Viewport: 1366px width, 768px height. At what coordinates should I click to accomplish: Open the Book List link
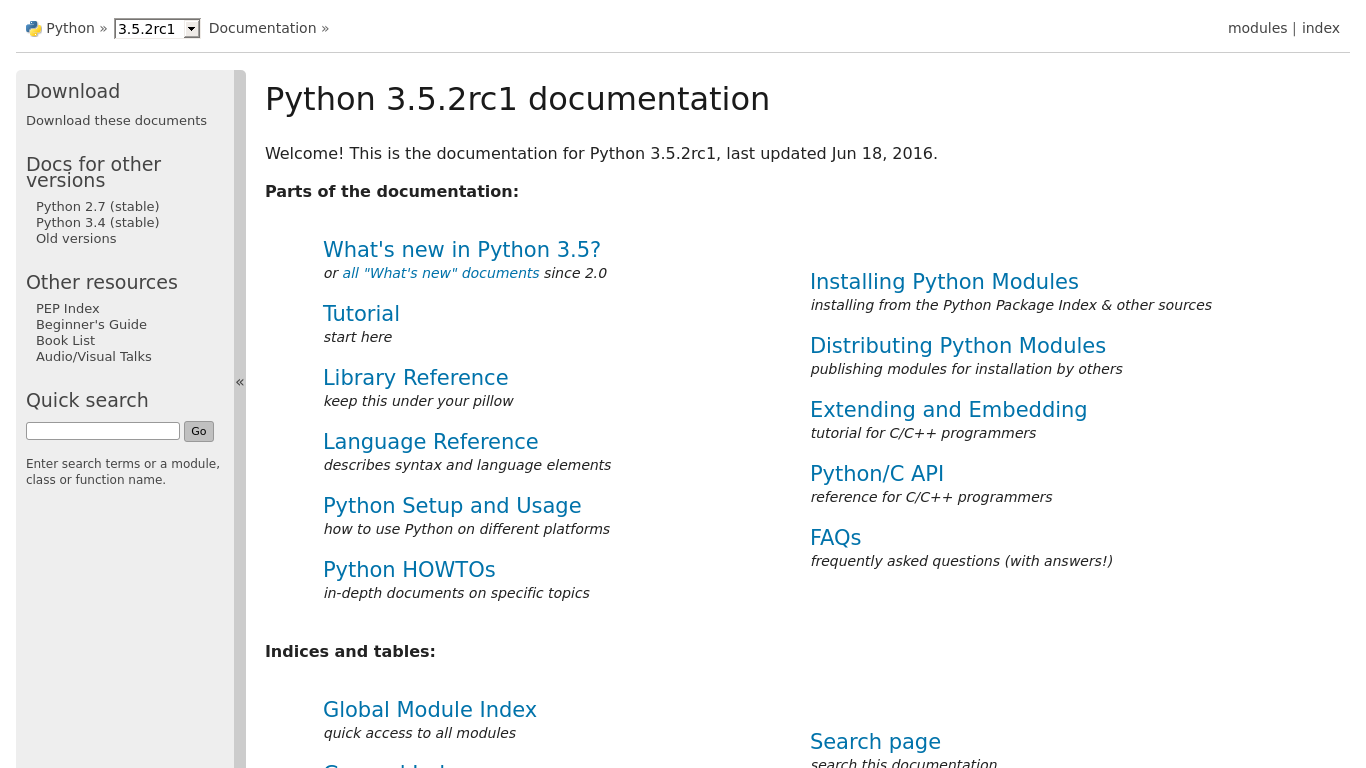pos(65,341)
